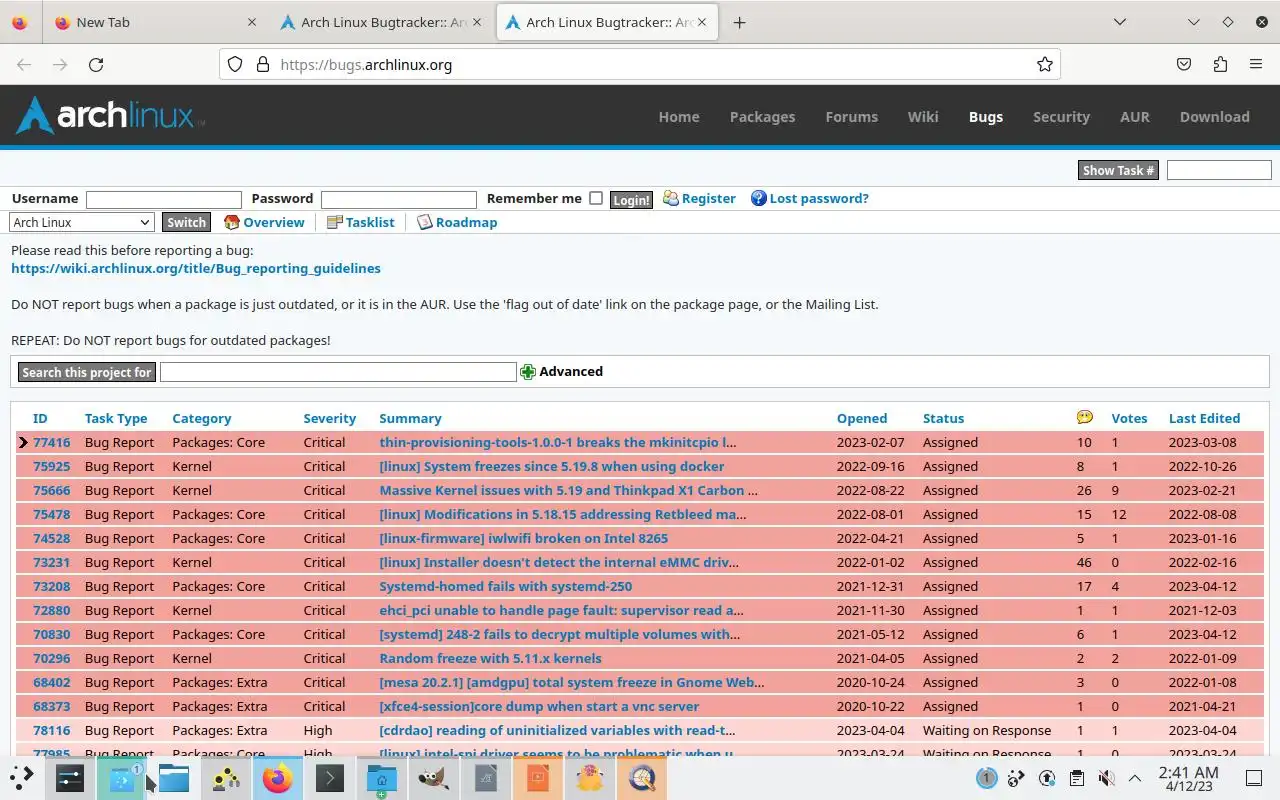Open the Bug_reporting_guidelines wiki link
Screen dimensions: 1280x800
tap(196, 268)
